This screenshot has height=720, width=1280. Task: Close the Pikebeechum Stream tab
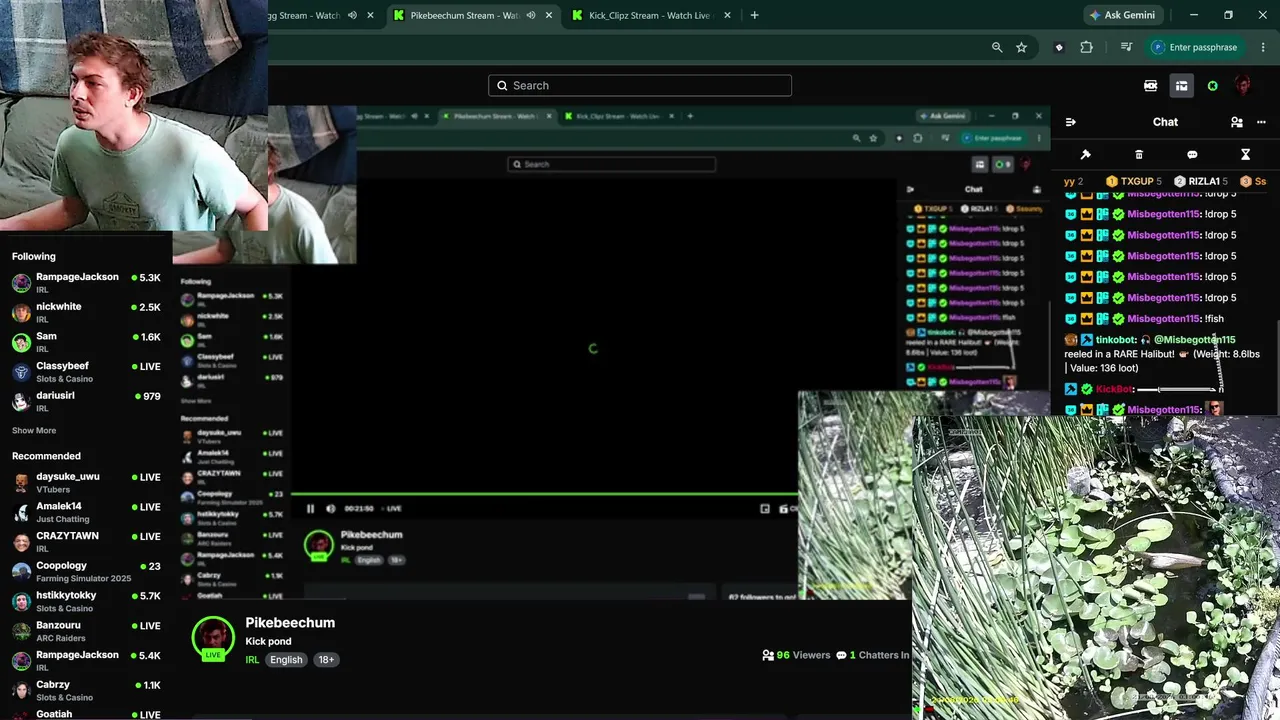coord(548,15)
